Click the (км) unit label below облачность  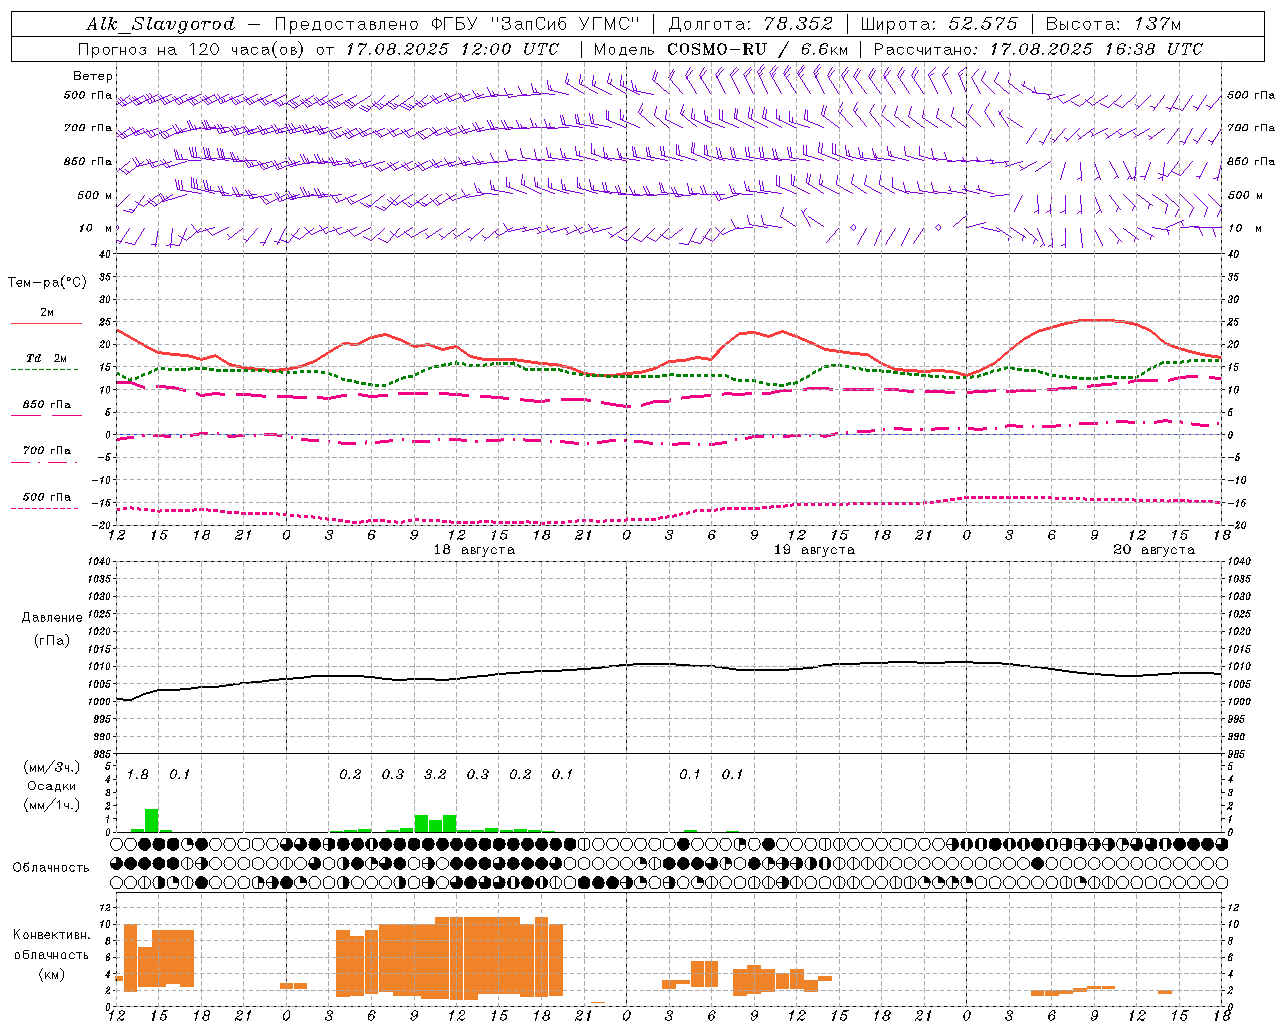pyautogui.click(x=52, y=974)
